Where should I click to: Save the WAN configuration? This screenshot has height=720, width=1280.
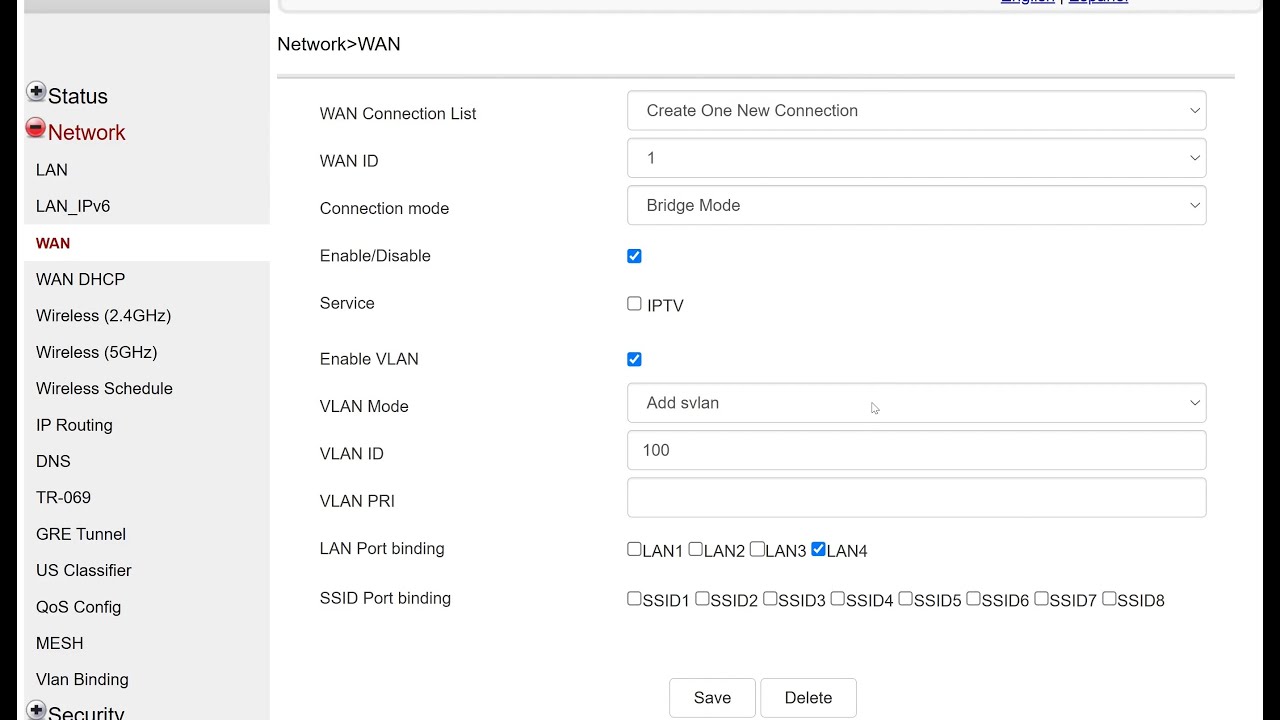click(712, 698)
